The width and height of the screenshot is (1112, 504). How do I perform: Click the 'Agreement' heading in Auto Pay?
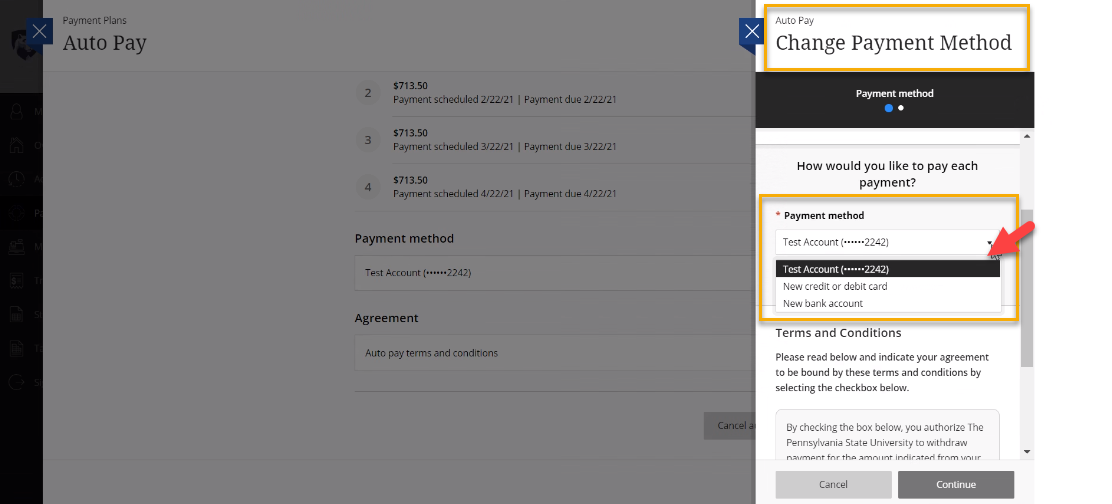tap(387, 318)
